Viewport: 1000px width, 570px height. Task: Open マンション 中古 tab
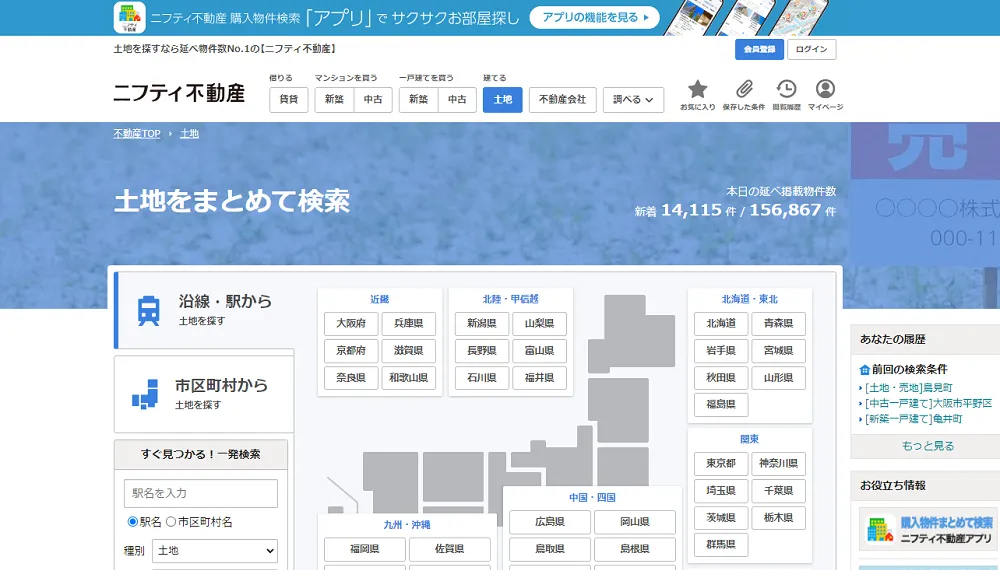[x=373, y=99]
